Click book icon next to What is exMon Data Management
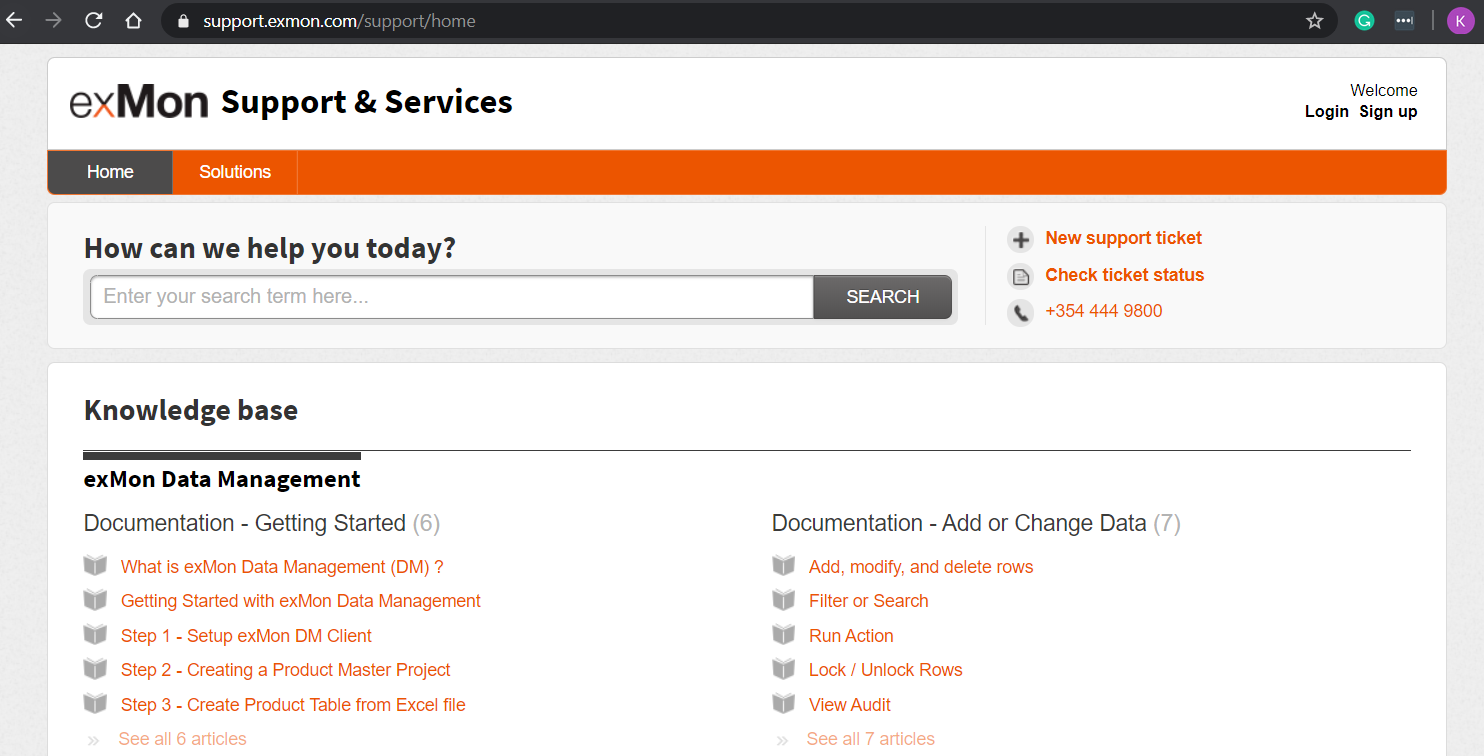This screenshot has height=756, width=1484. (x=95, y=566)
